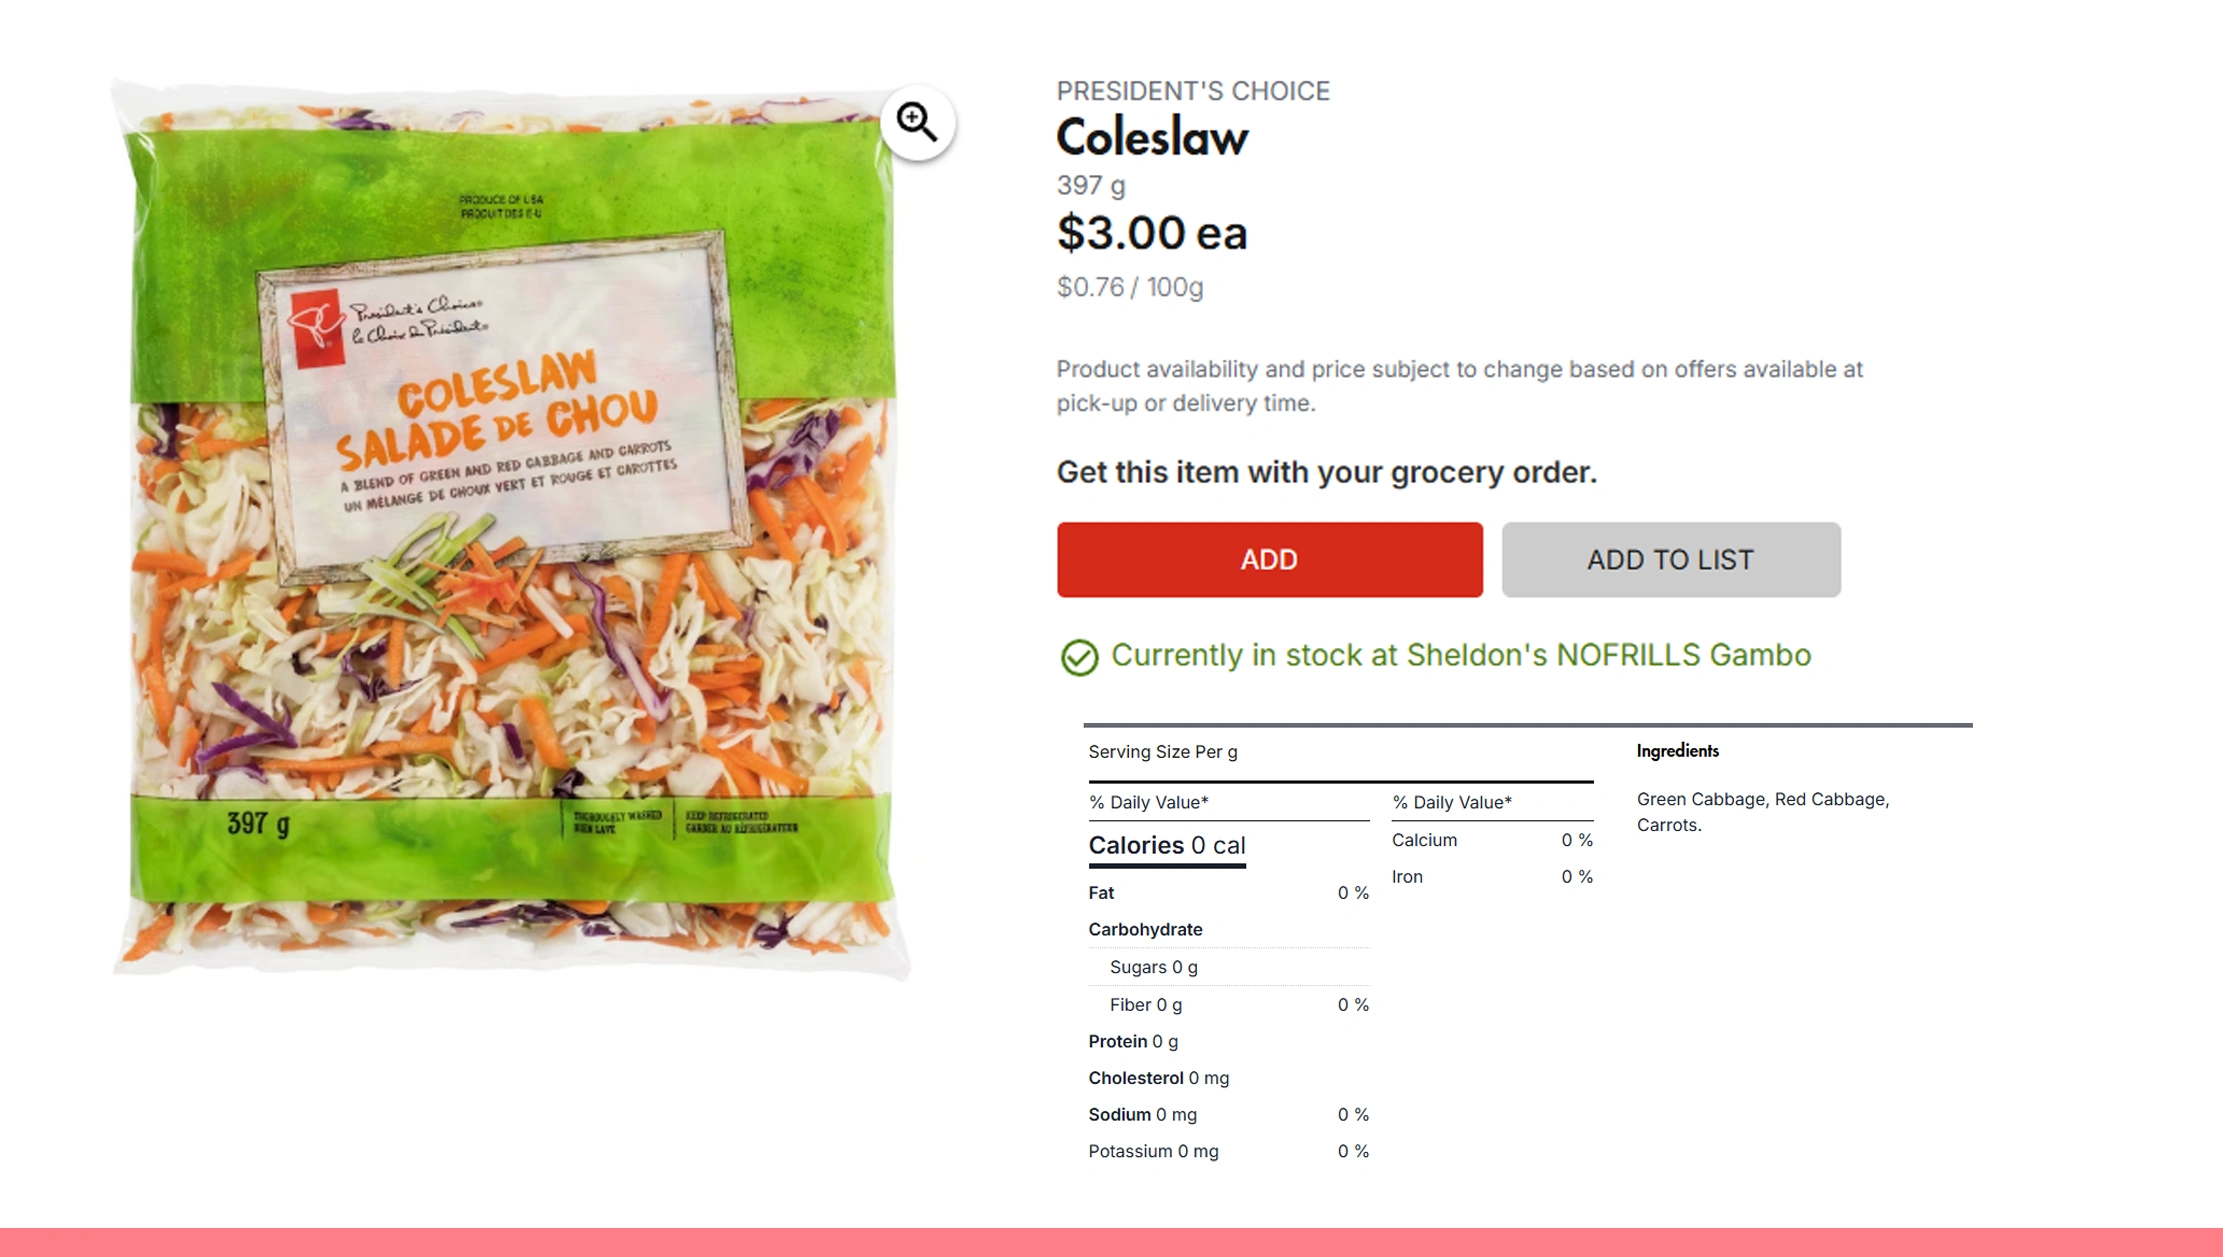Select the ADD TO LIST button
This screenshot has height=1257, width=2223.
point(1669,559)
